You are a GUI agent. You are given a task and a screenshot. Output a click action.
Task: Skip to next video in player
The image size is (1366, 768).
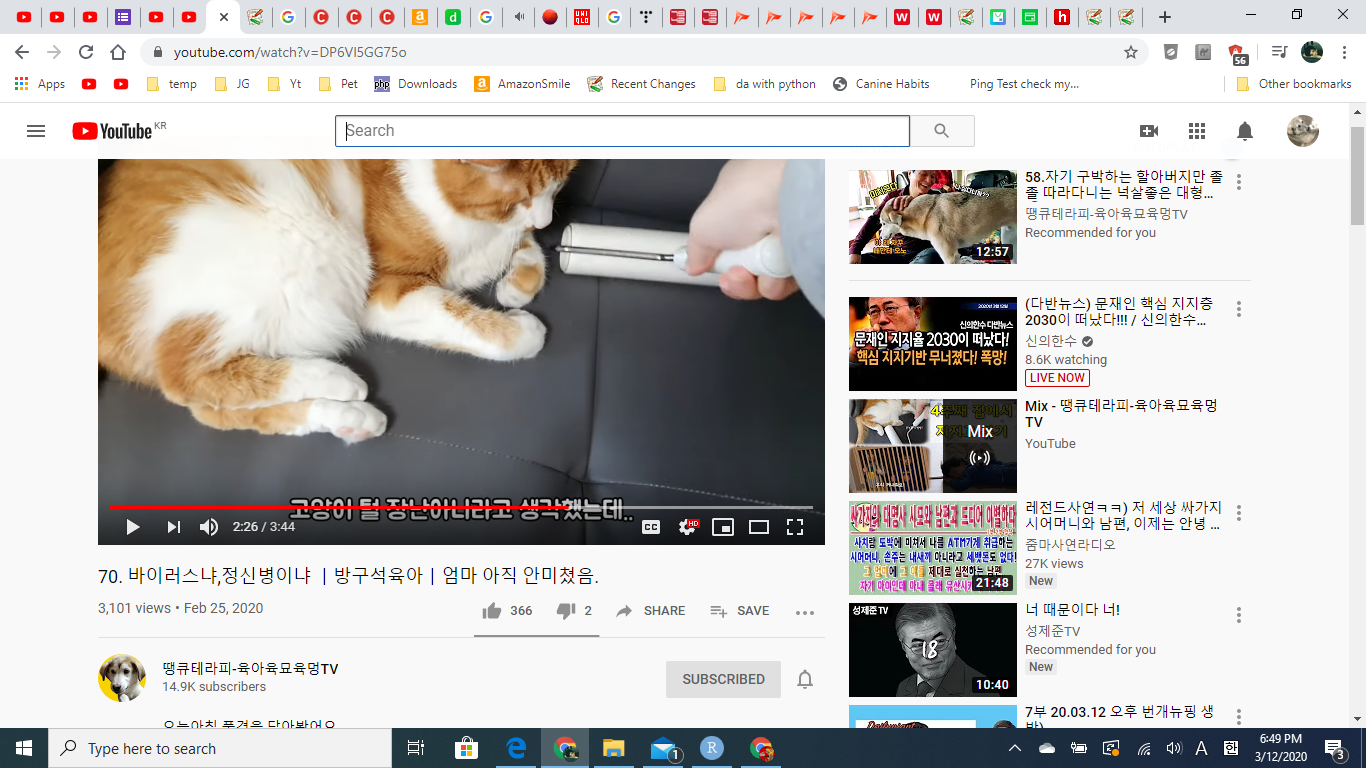173,527
